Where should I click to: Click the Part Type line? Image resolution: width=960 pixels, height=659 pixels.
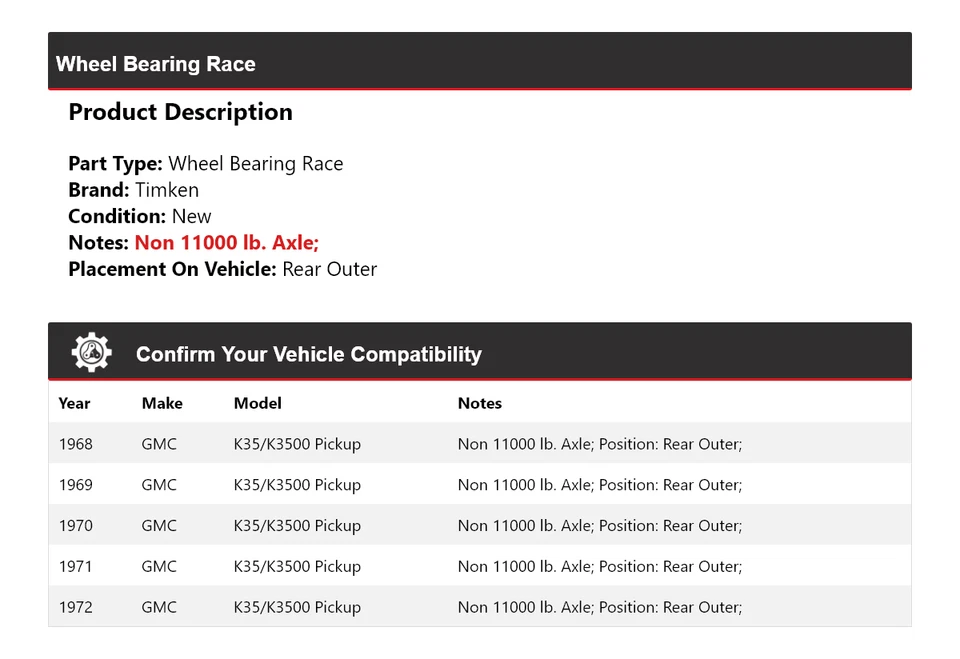click(x=205, y=164)
